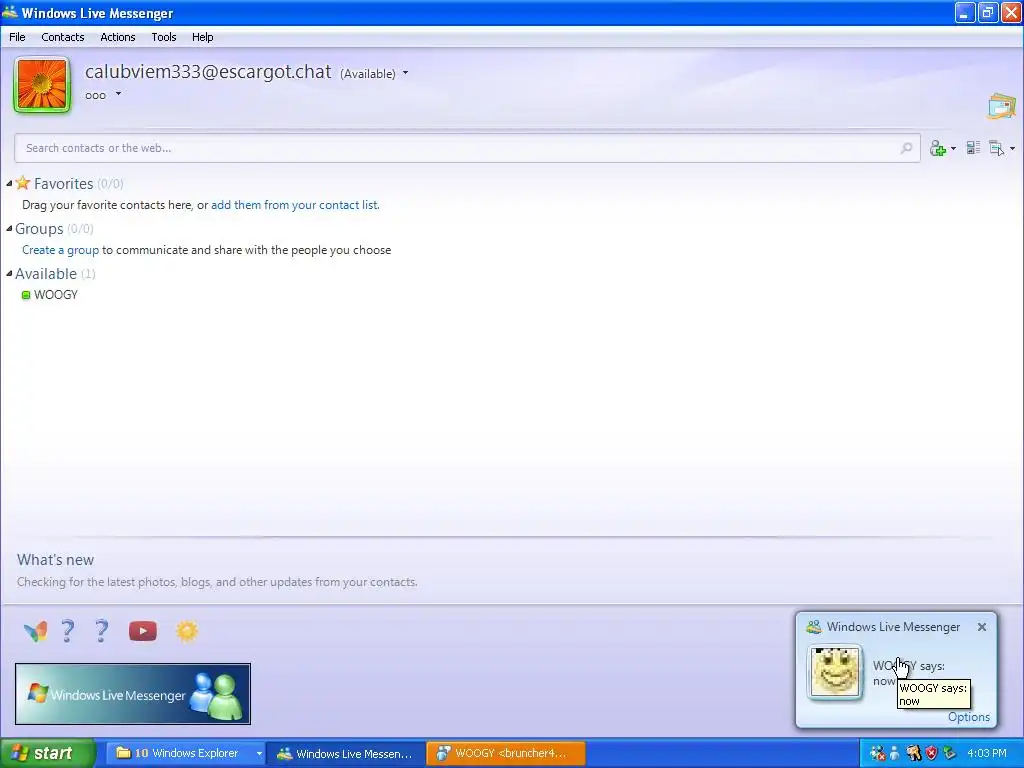1024x768 pixels.
Task: Click the Favorites star icon
Action: pyautogui.click(x=23, y=183)
